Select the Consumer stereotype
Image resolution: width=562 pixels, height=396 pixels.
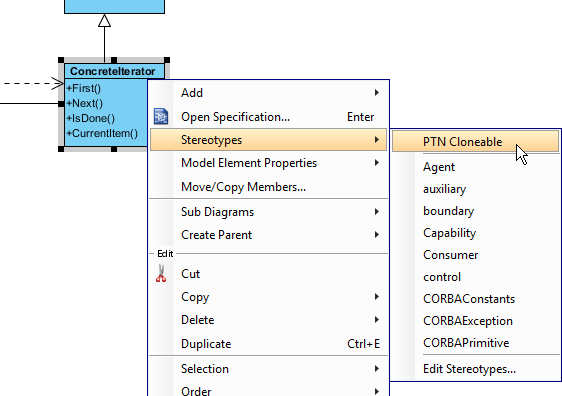(475, 255)
